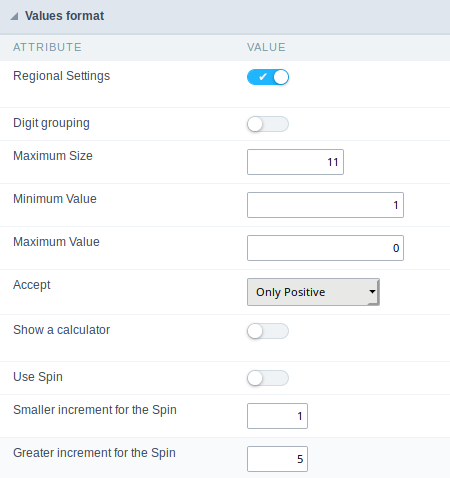450x478 pixels.
Task: Focus the Greater increment for the Spin field
Action: click(x=277, y=459)
